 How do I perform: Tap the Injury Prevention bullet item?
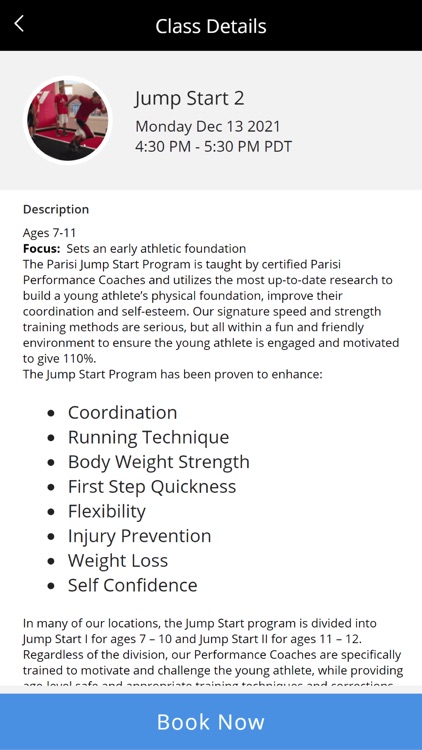[139, 536]
